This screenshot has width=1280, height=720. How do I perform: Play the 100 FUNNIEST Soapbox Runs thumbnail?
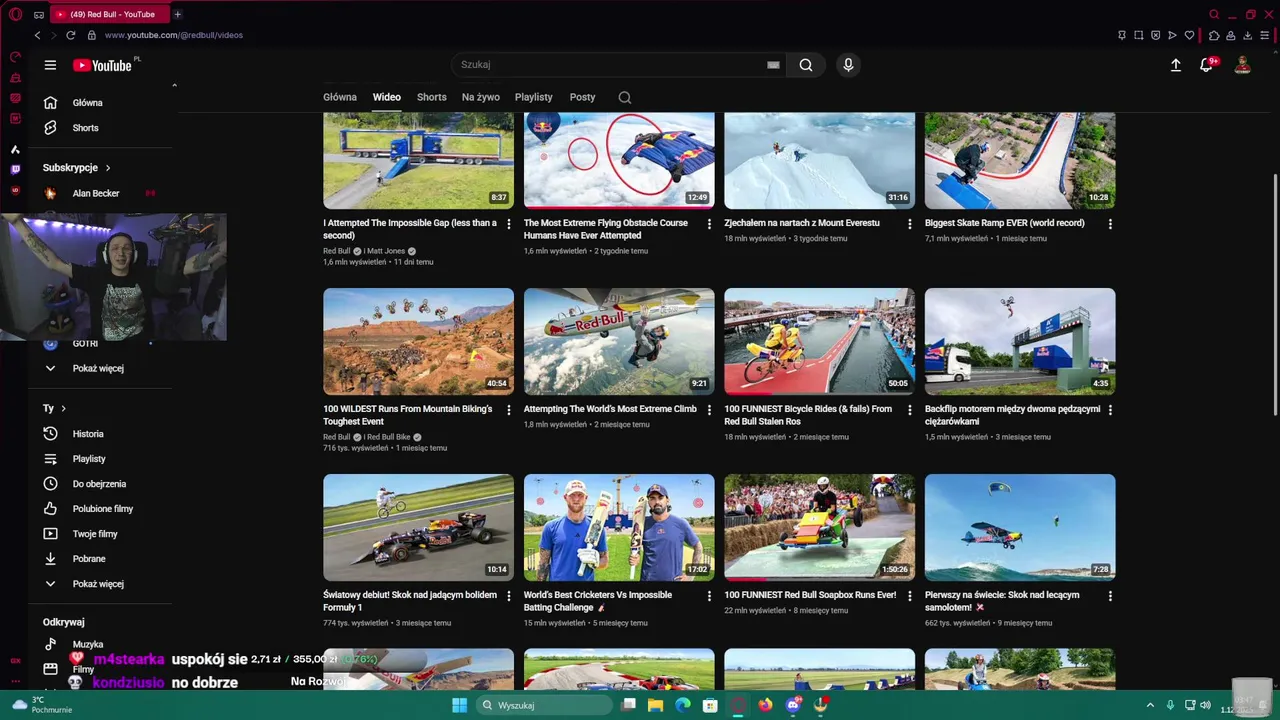[819, 528]
